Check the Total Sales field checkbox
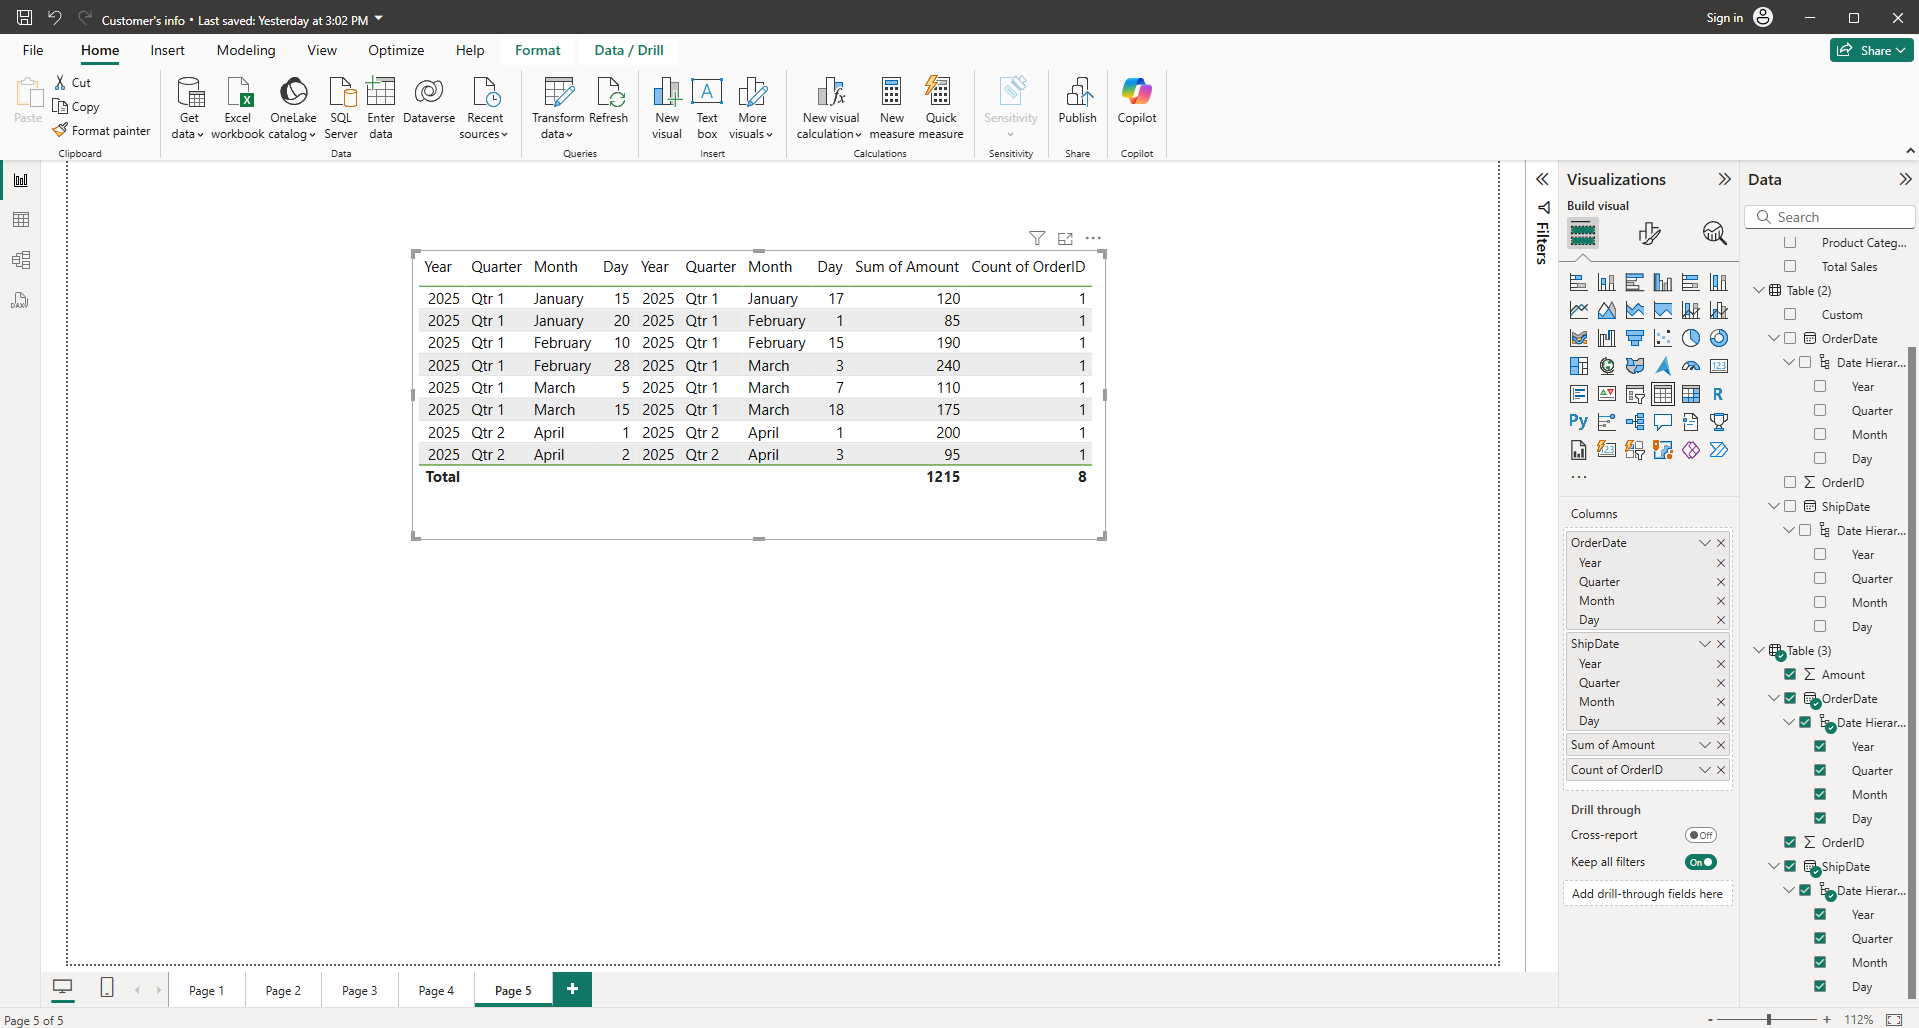1919x1028 pixels. pyautogui.click(x=1790, y=267)
